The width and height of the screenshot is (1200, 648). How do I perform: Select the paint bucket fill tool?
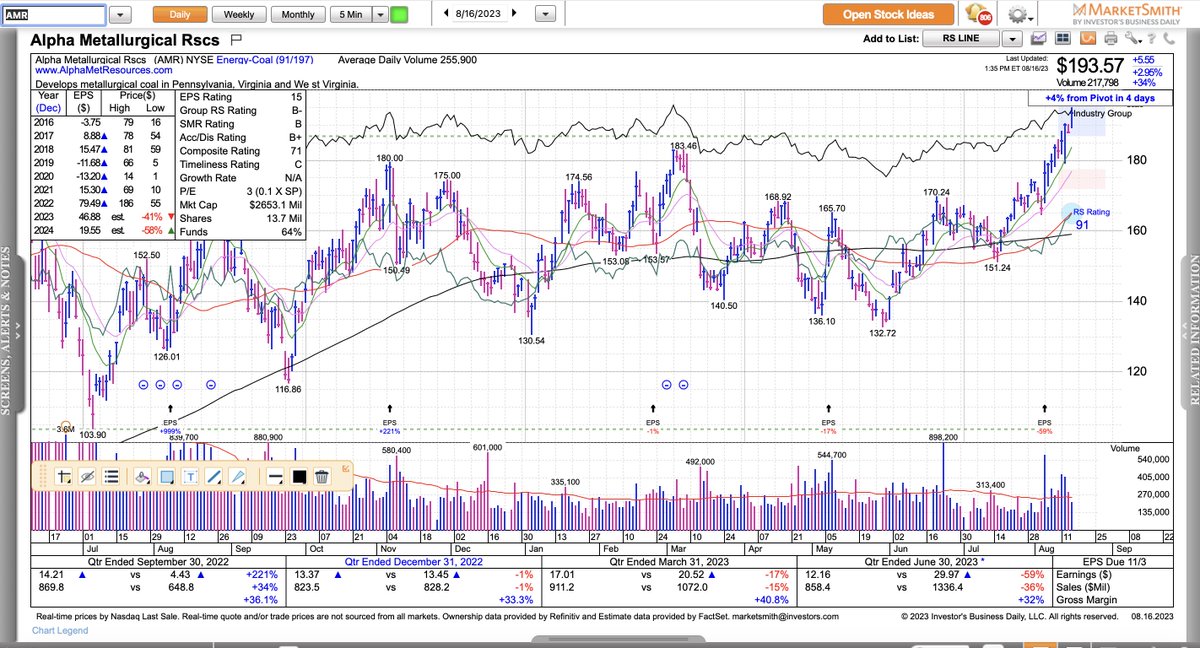coord(142,477)
